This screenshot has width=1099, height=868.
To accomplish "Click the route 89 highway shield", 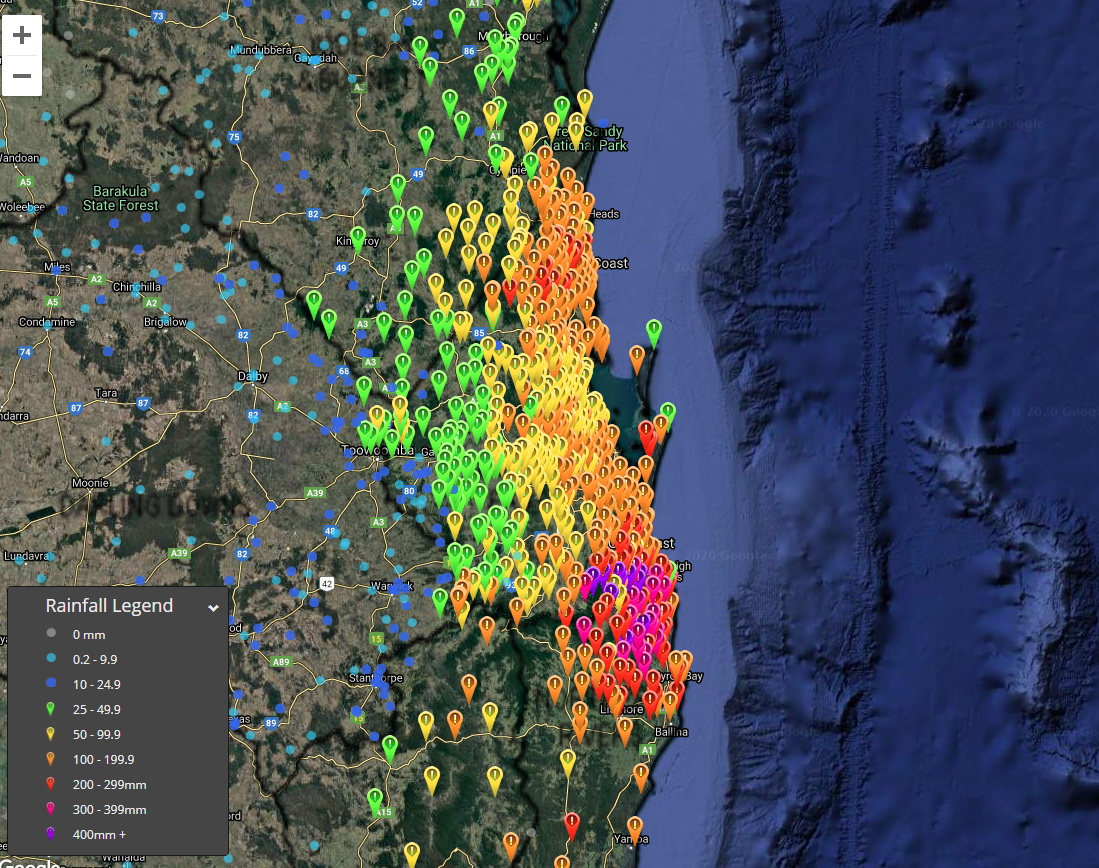I will (x=271, y=723).
